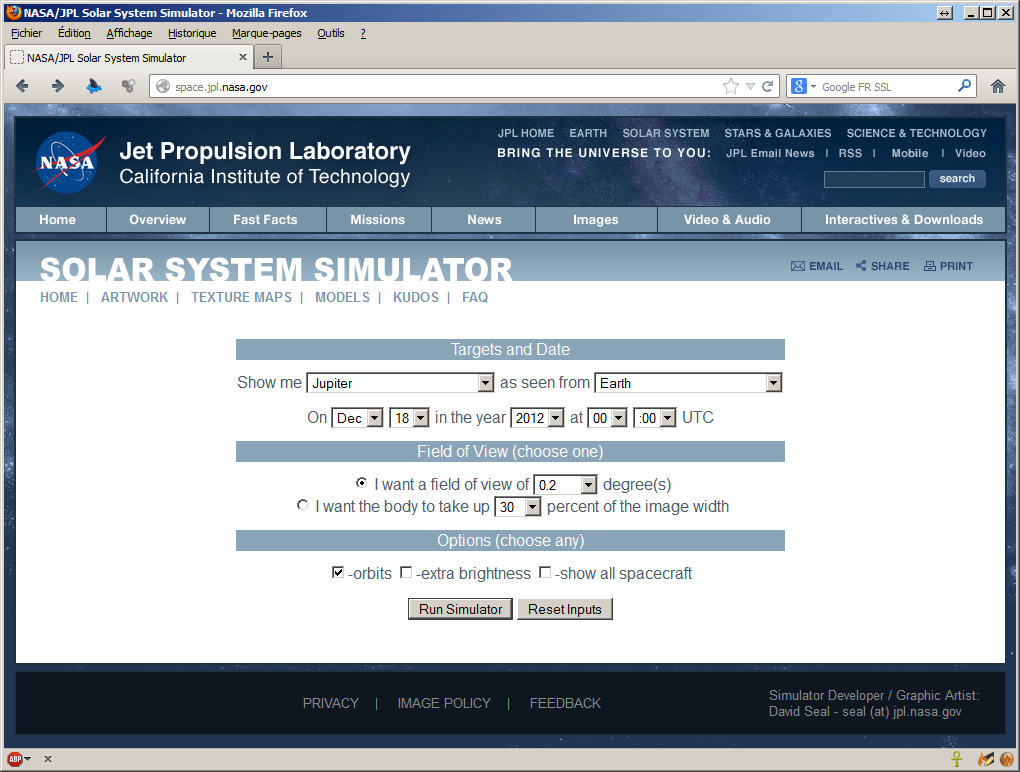Click the yellow ankh status bar icon
Image resolution: width=1020 pixels, height=772 pixels.
[x=956, y=758]
